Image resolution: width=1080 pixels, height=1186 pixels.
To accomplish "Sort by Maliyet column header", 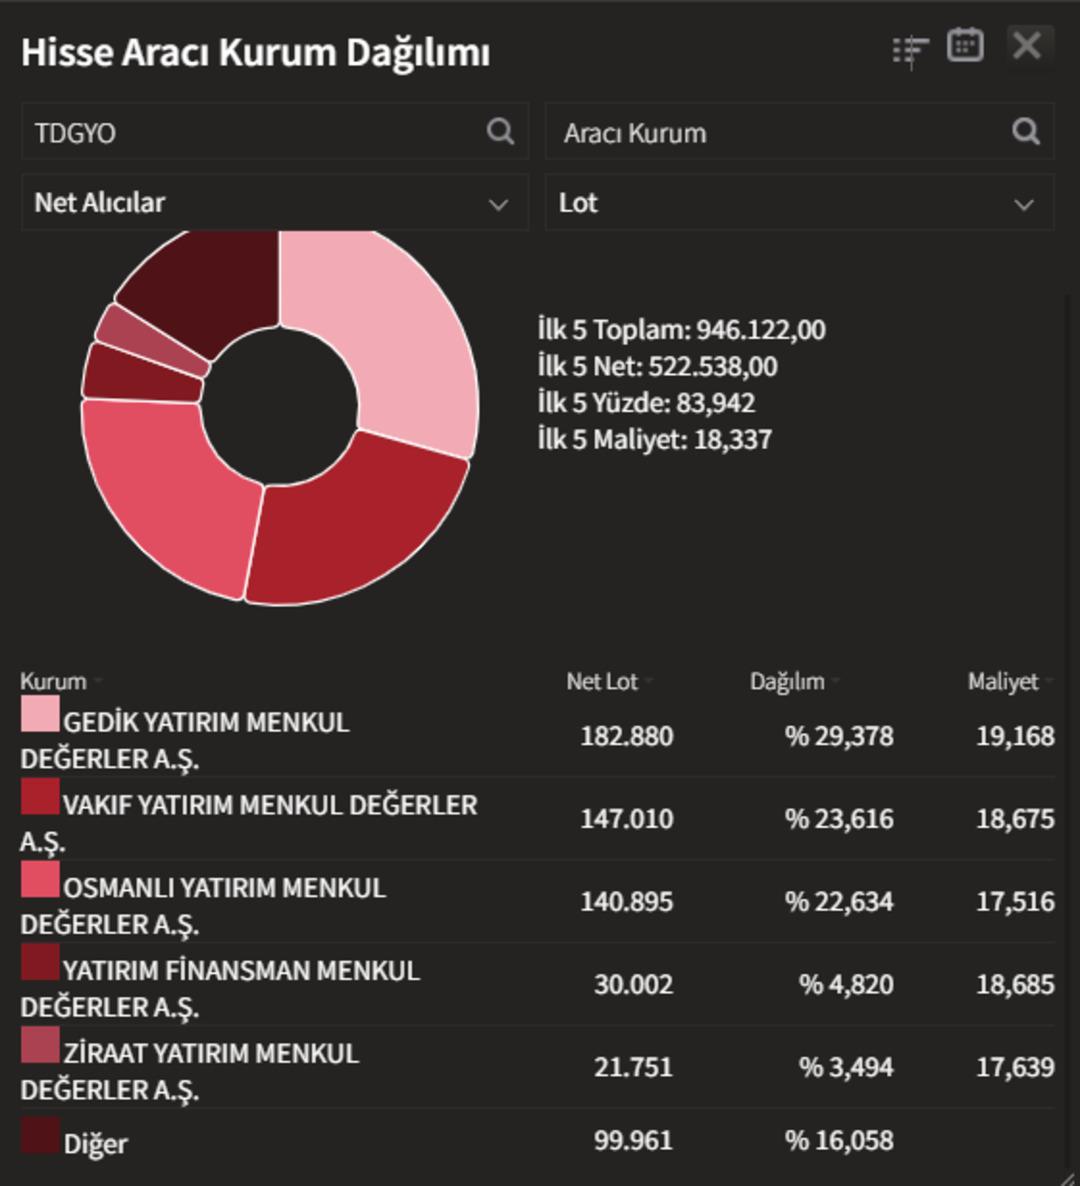I will click(x=1003, y=682).
